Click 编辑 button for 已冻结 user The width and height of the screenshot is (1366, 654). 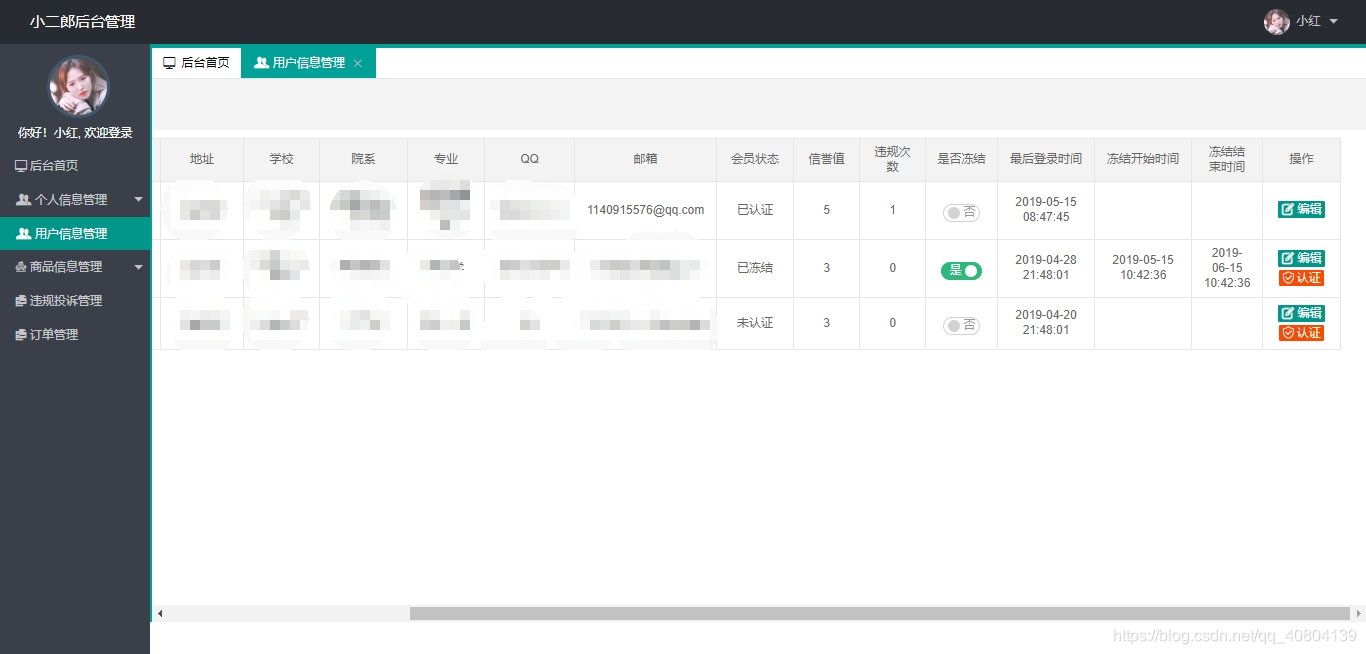1301,258
